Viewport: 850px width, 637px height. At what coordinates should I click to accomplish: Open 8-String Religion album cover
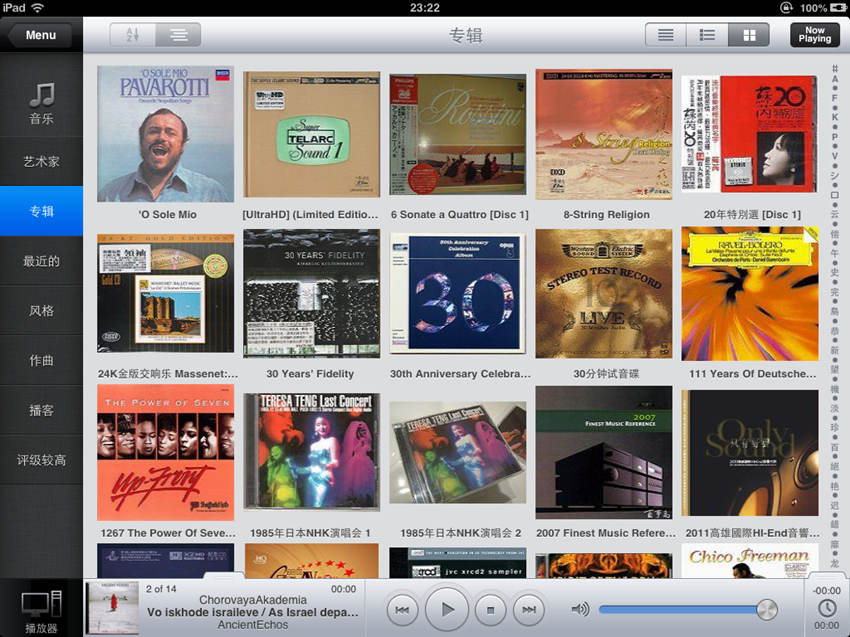click(x=604, y=134)
